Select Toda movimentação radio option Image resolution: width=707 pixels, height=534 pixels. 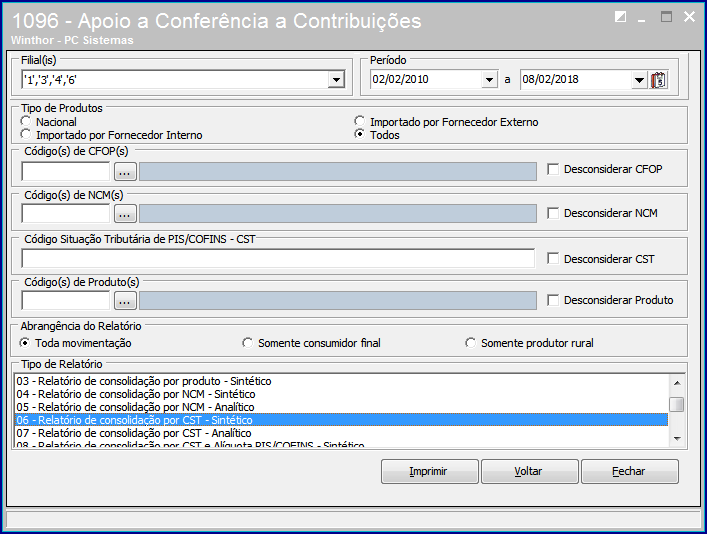25,343
